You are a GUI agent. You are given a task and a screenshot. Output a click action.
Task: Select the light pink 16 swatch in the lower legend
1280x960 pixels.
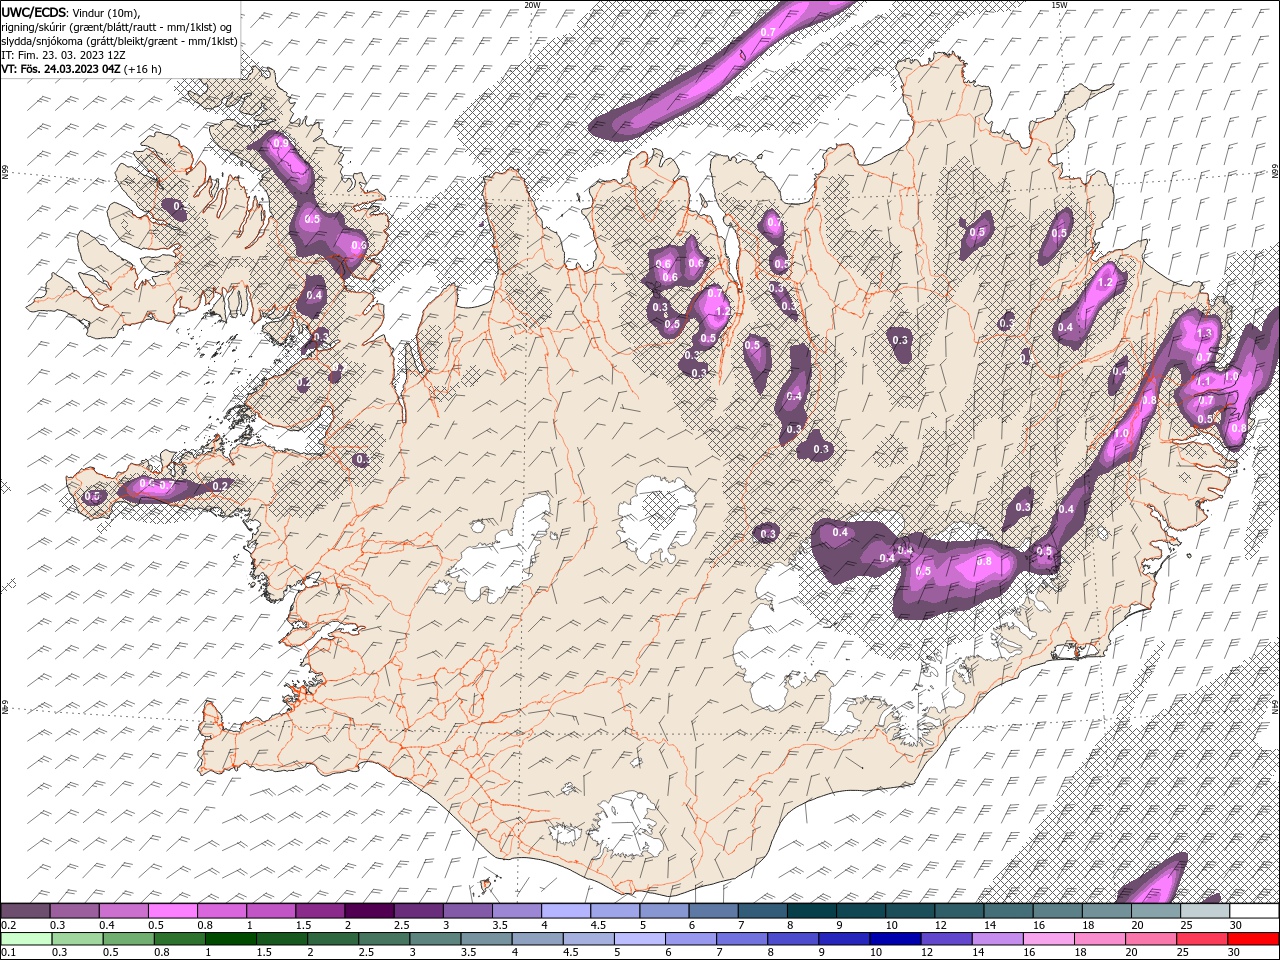point(1047,939)
